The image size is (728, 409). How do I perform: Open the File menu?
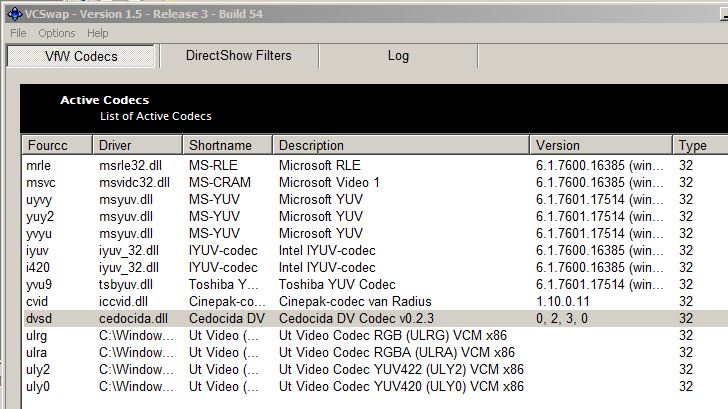click(x=18, y=33)
